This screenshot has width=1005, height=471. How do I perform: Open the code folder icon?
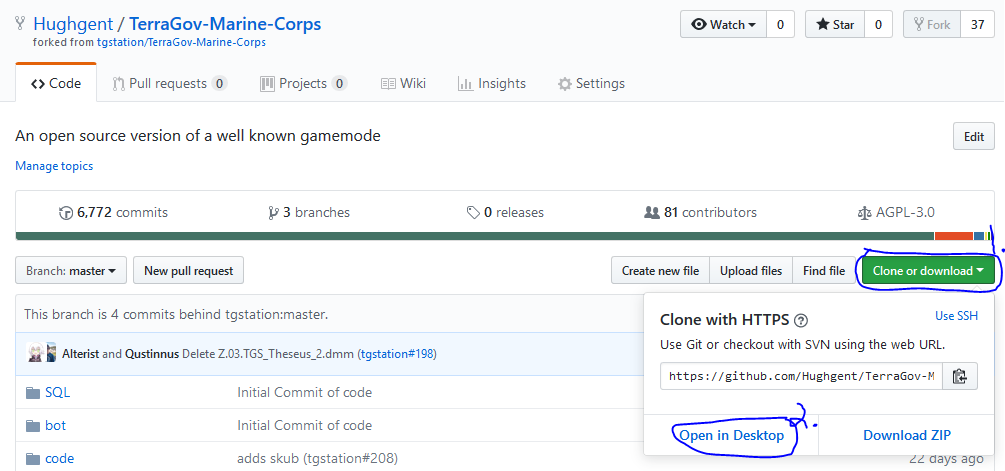pos(33,459)
